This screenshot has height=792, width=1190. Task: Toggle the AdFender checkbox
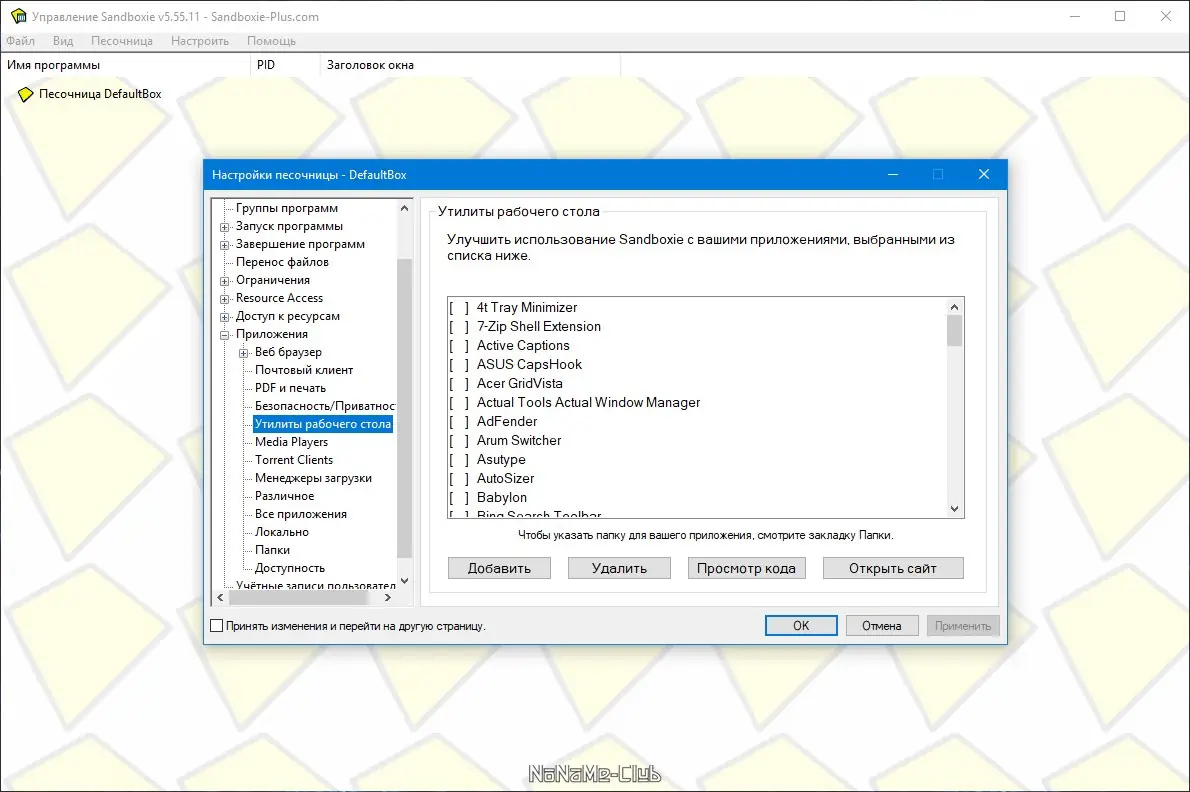pos(458,421)
